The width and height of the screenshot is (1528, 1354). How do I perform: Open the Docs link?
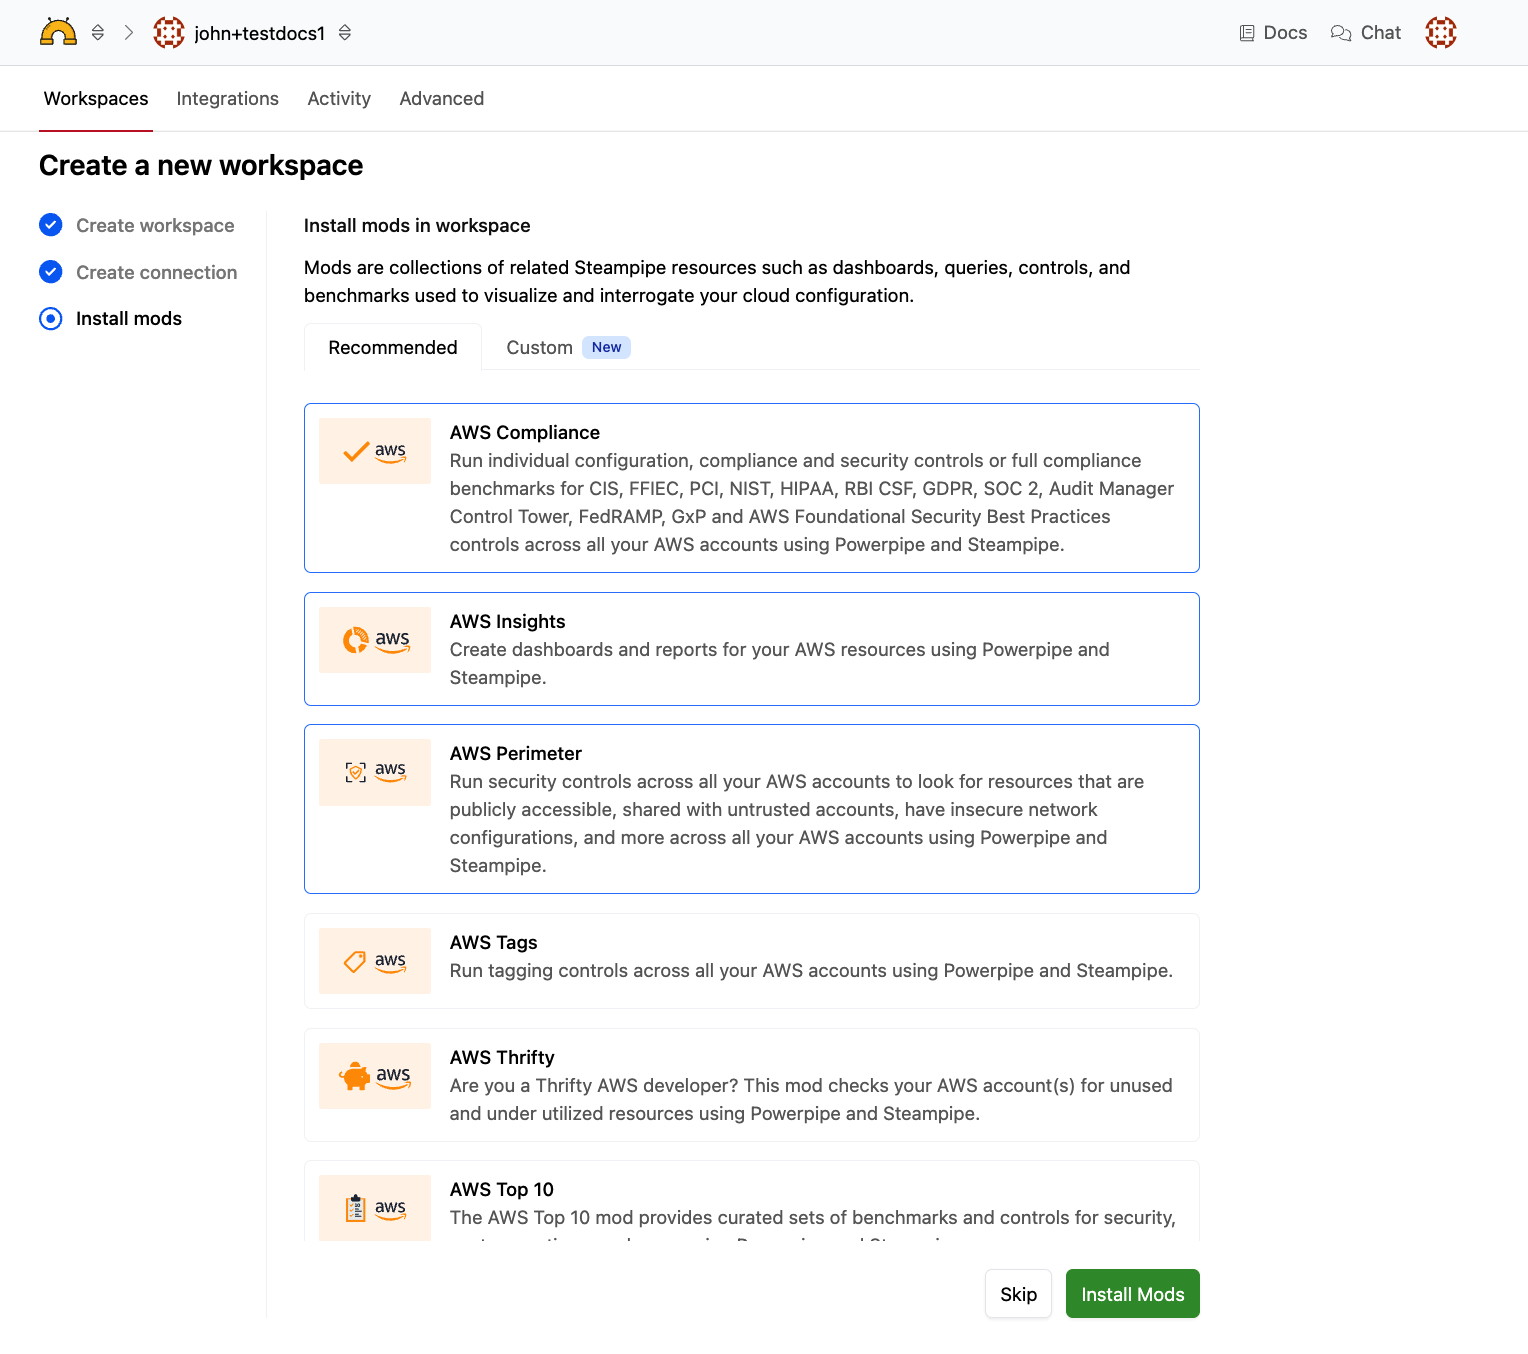point(1273,33)
